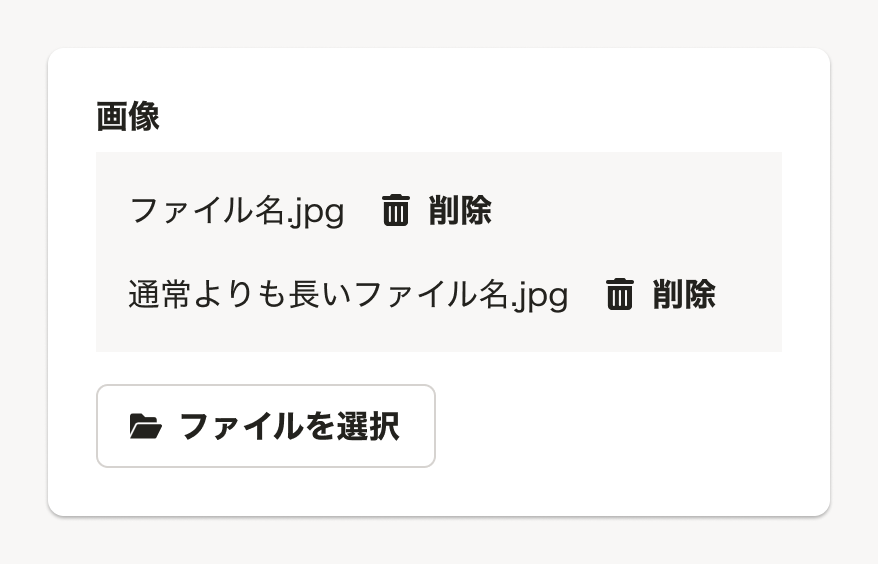Click blank area right of ファイルを選択 button
The width and height of the screenshot is (878, 564).
(x=620, y=427)
